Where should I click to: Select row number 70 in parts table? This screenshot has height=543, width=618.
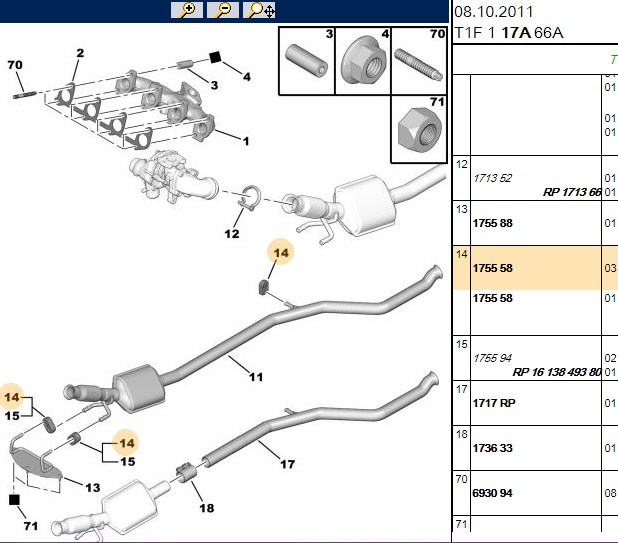462,479
